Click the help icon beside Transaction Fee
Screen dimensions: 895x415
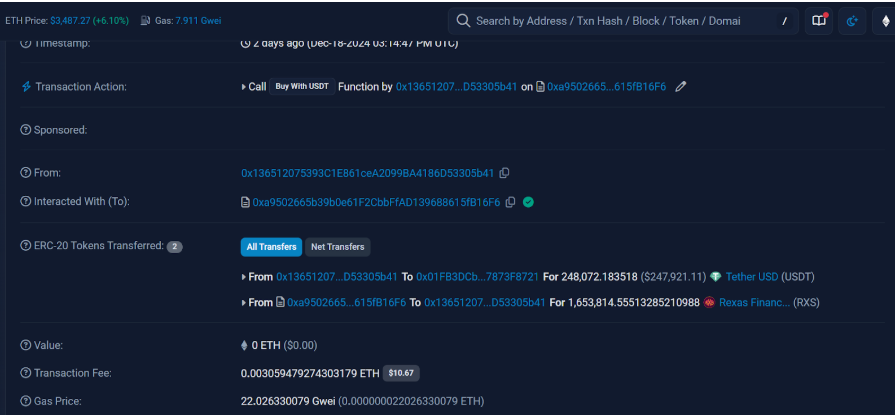point(26,373)
